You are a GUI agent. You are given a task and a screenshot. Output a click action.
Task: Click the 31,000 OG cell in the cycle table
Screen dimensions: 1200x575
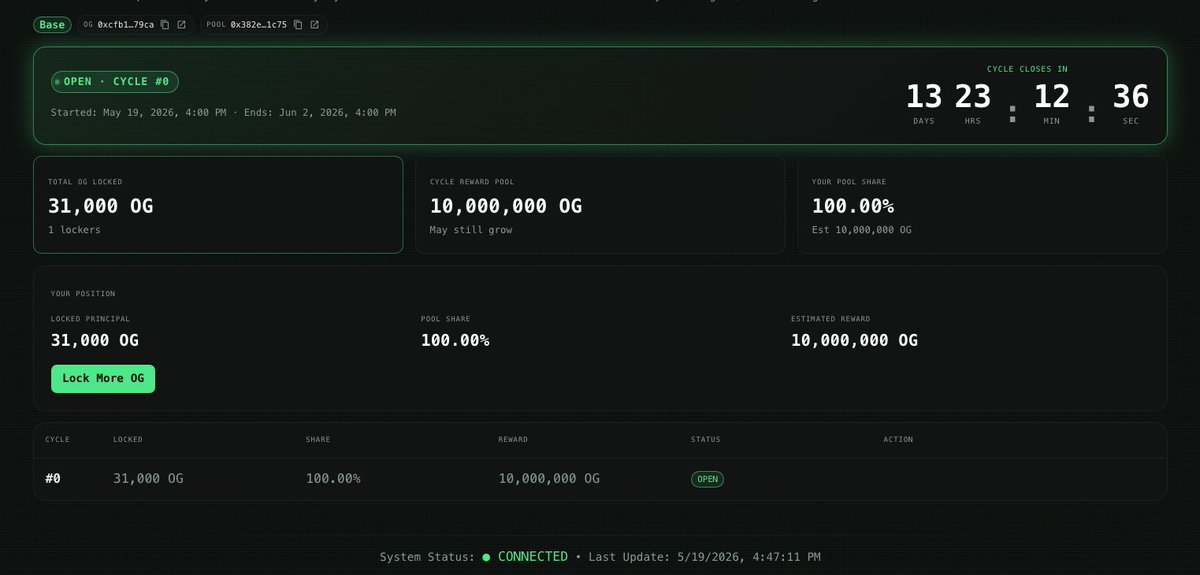(148, 479)
